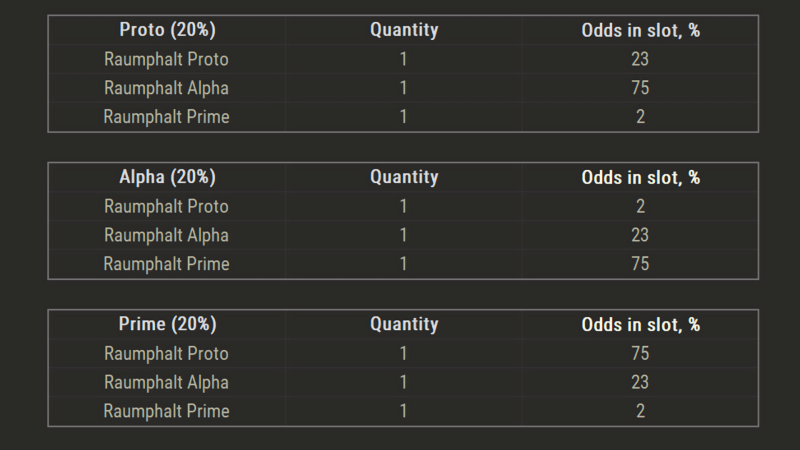This screenshot has width=800, height=450.
Task: Click the 23 odds value in Proto (20%) table
Action: (640, 59)
